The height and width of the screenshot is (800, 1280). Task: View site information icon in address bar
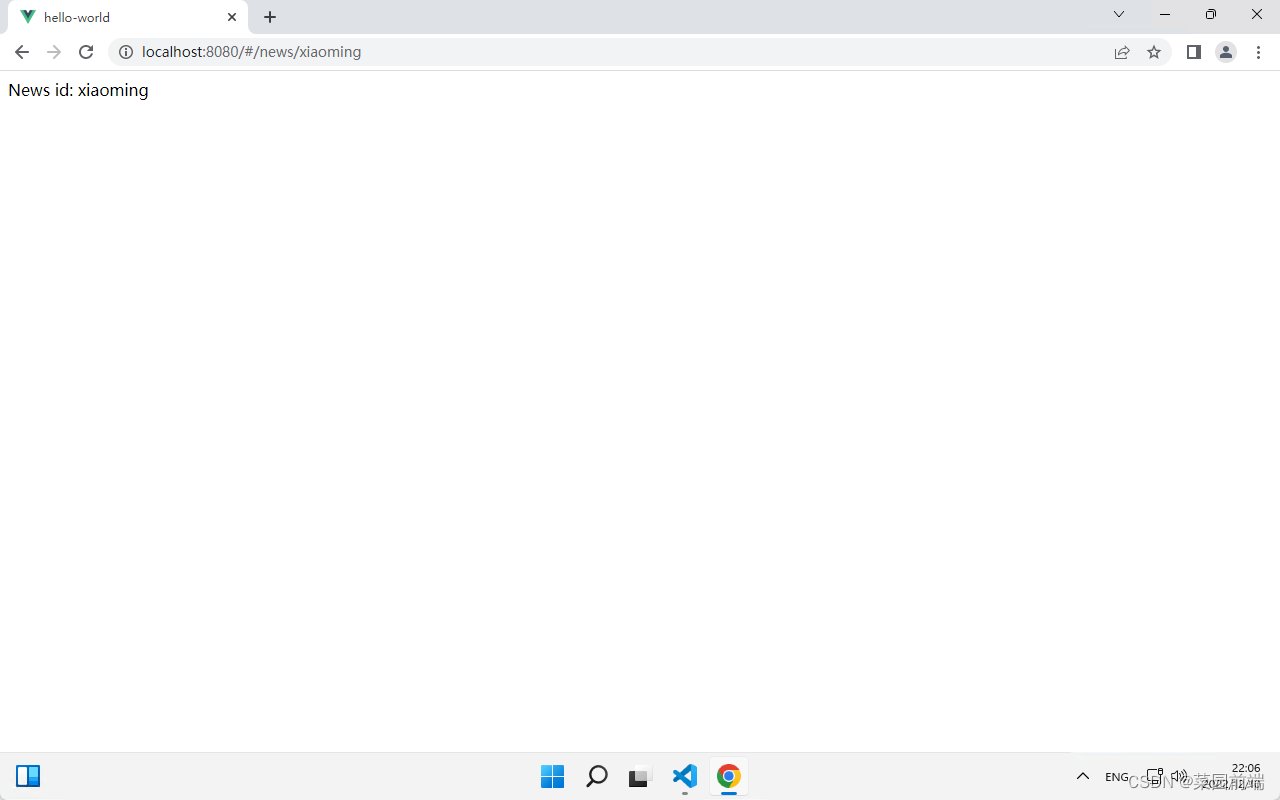coord(126,52)
